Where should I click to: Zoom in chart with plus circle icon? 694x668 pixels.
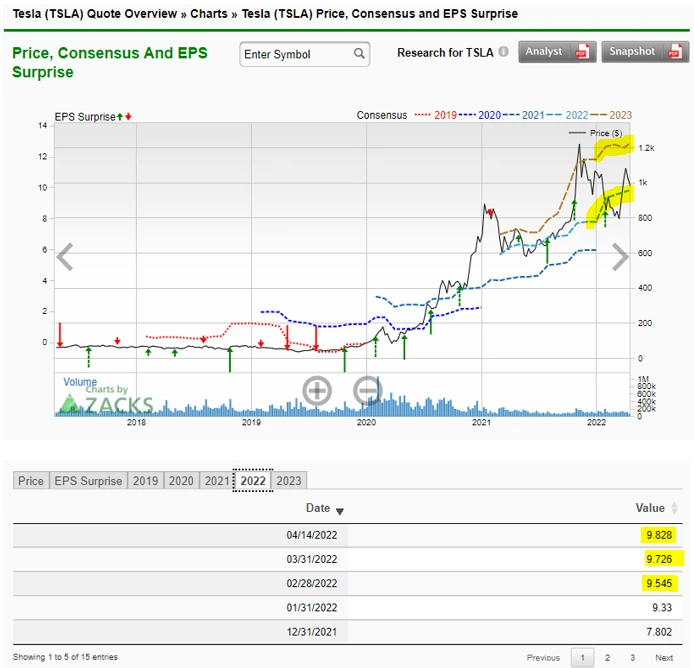point(317,390)
